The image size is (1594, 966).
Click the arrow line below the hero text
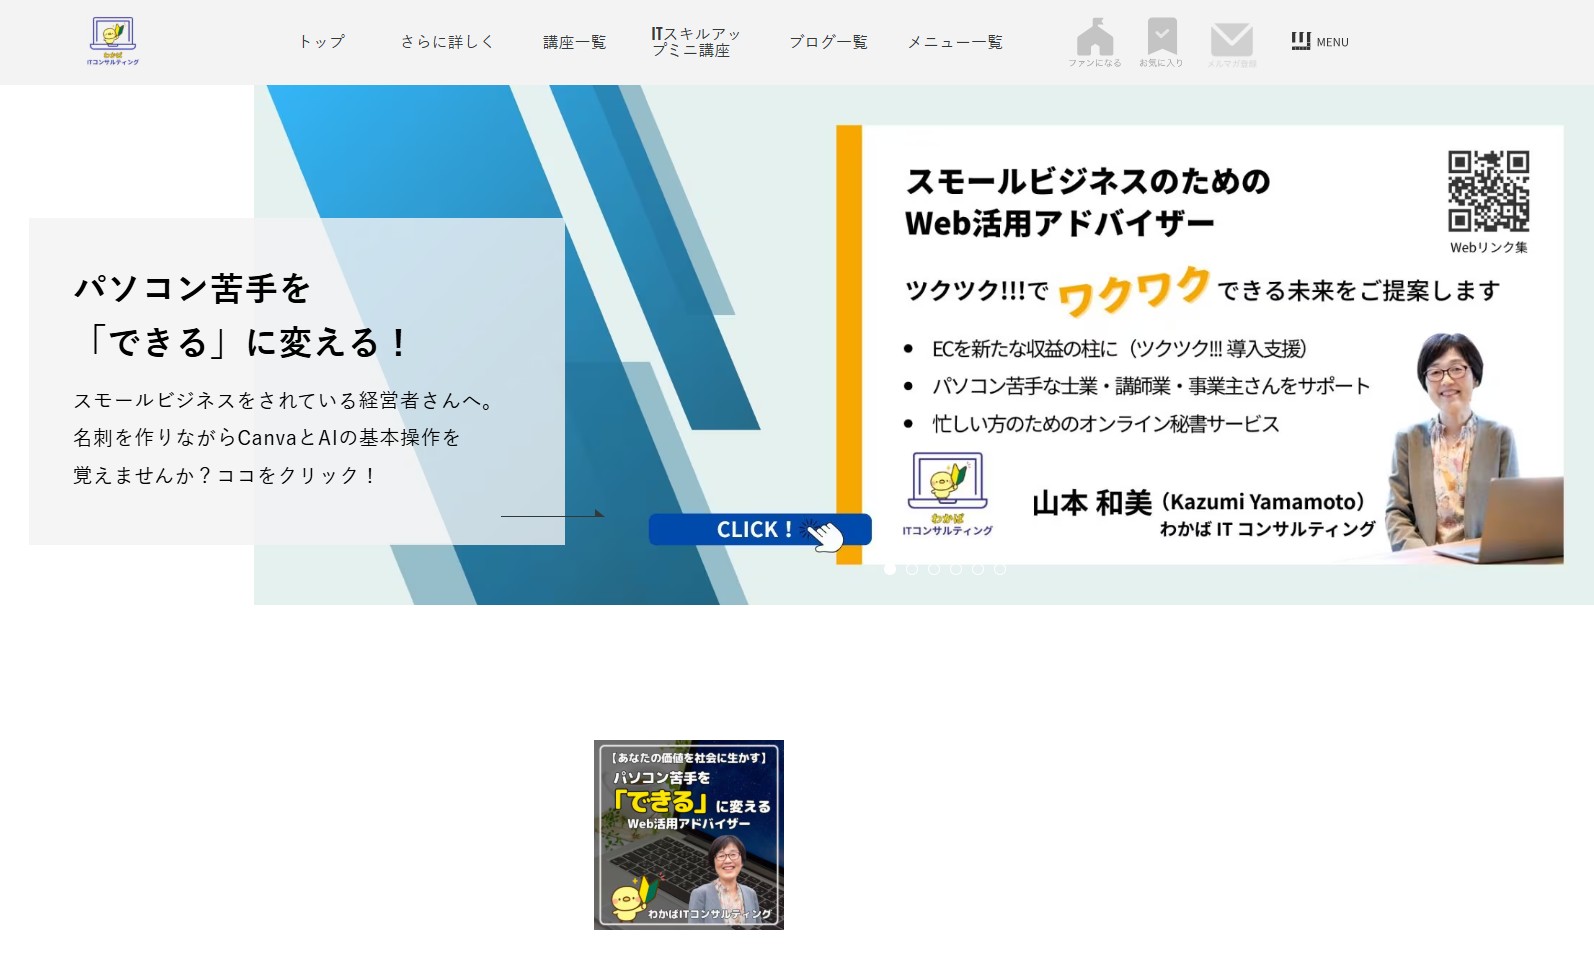[552, 515]
